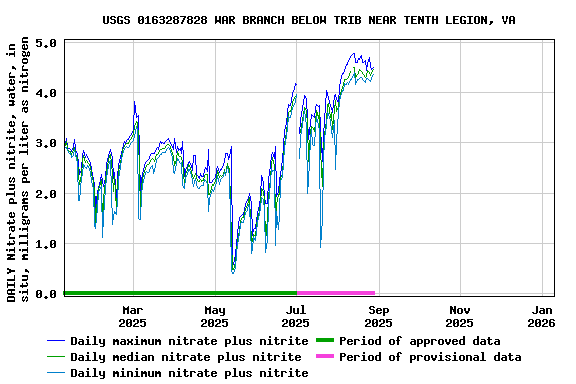The image size is (576, 384).
Task: Click the lowest dip of the plot in mid-May
Action: (x=233, y=272)
